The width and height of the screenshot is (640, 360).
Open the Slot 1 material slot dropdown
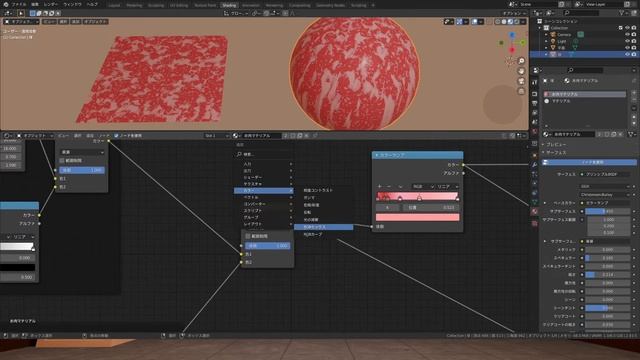click(x=217, y=136)
